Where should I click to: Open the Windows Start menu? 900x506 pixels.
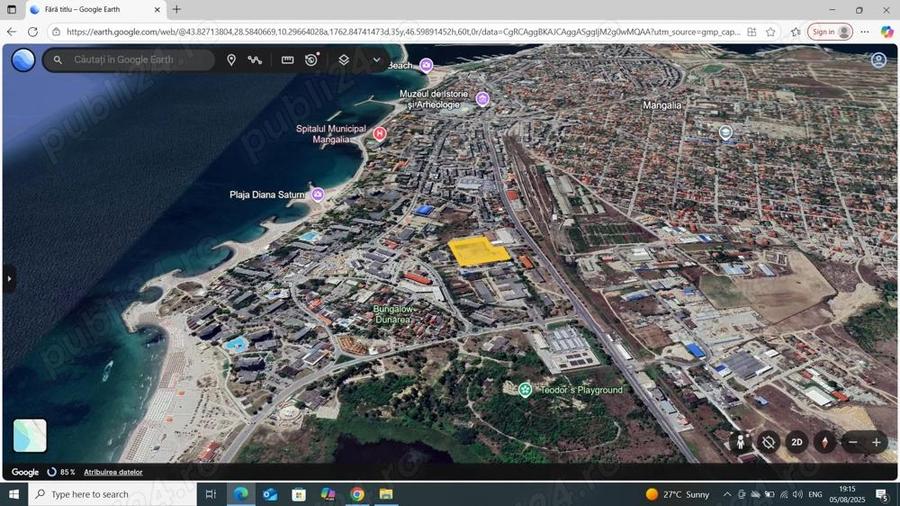(14, 494)
